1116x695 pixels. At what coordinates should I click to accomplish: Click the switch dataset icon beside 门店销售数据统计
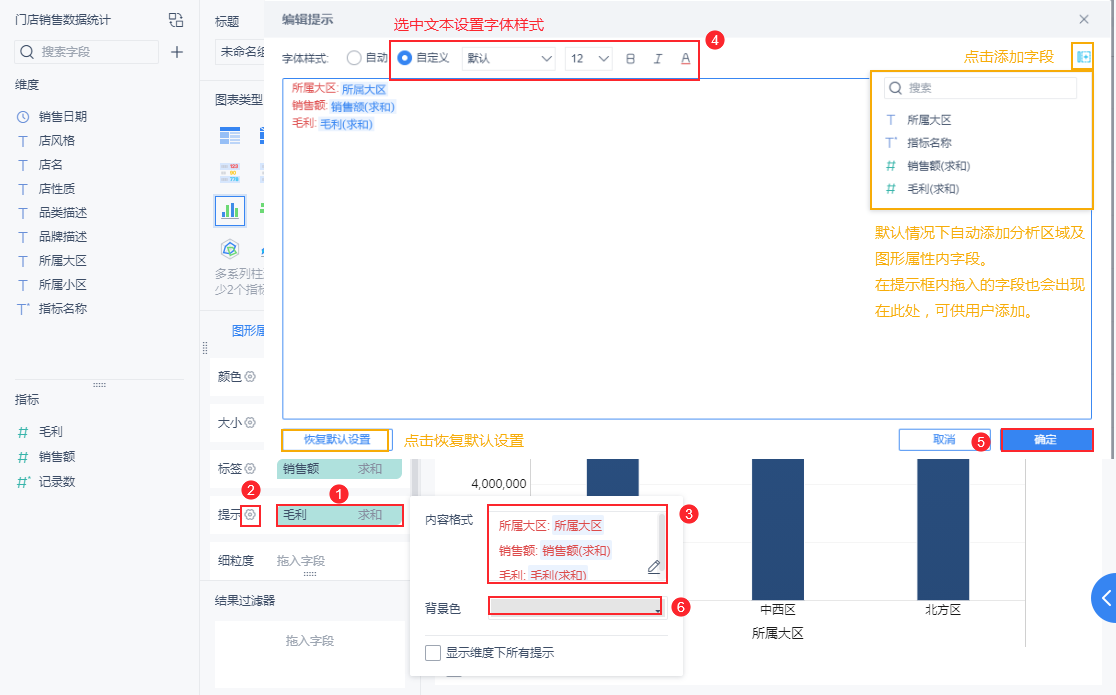click(x=176, y=20)
